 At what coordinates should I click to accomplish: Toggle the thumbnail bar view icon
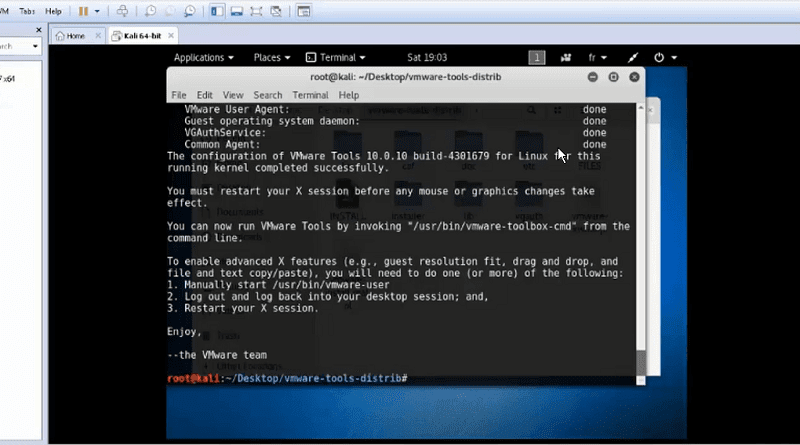coord(237,11)
